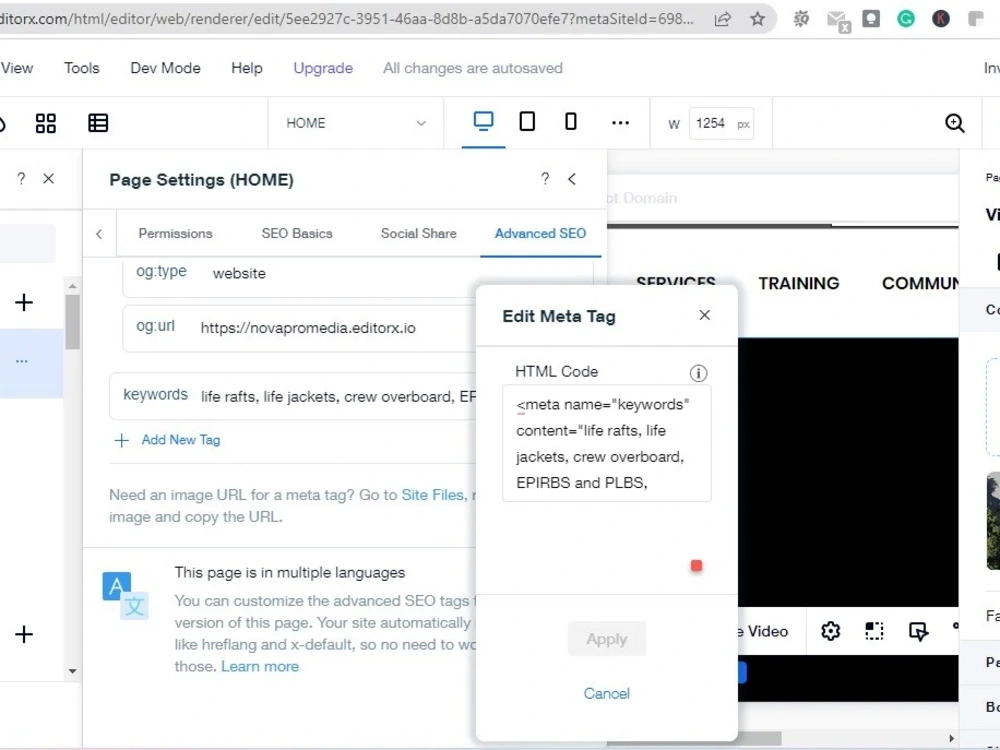The width and height of the screenshot is (1000, 750).
Task: Open the K profile extension icon
Action: [941, 19]
